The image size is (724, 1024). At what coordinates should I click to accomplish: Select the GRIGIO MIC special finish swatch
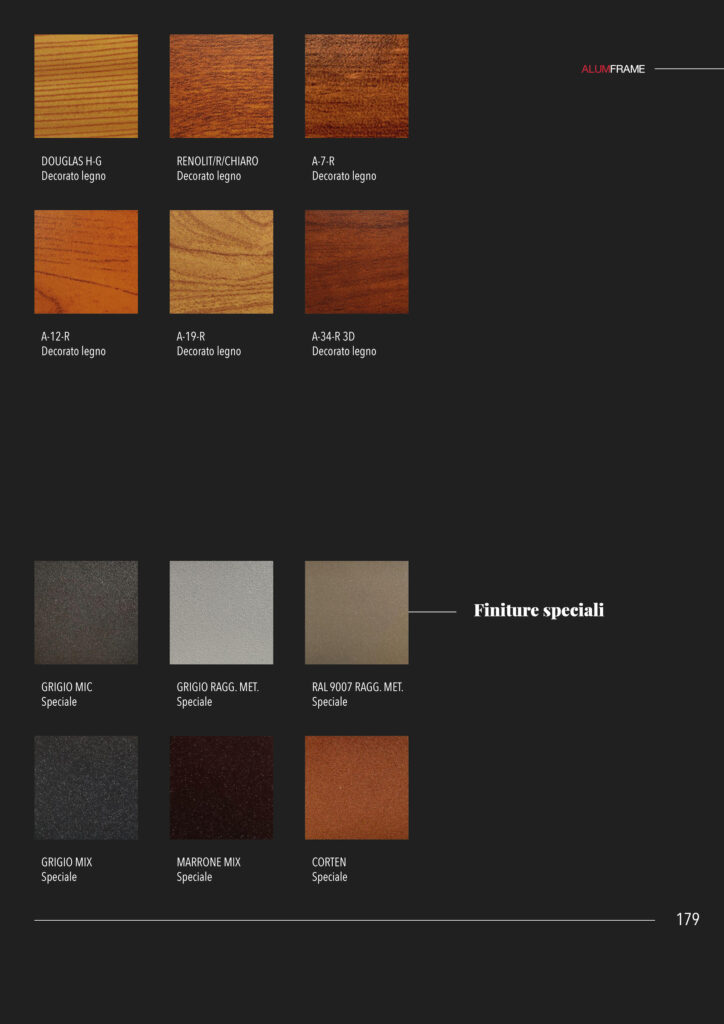tap(86, 613)
